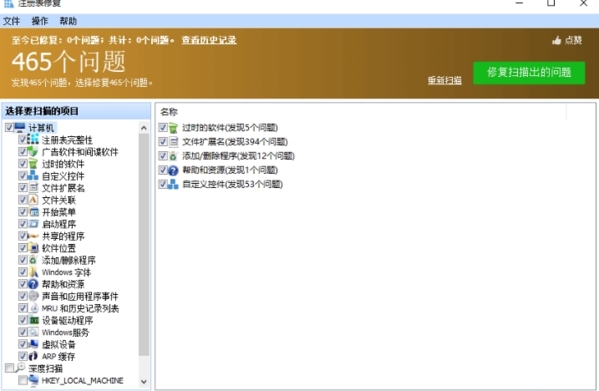Click the Windows服务 icon
This screenshot has height=391, width=599.
tap(33, 332)
